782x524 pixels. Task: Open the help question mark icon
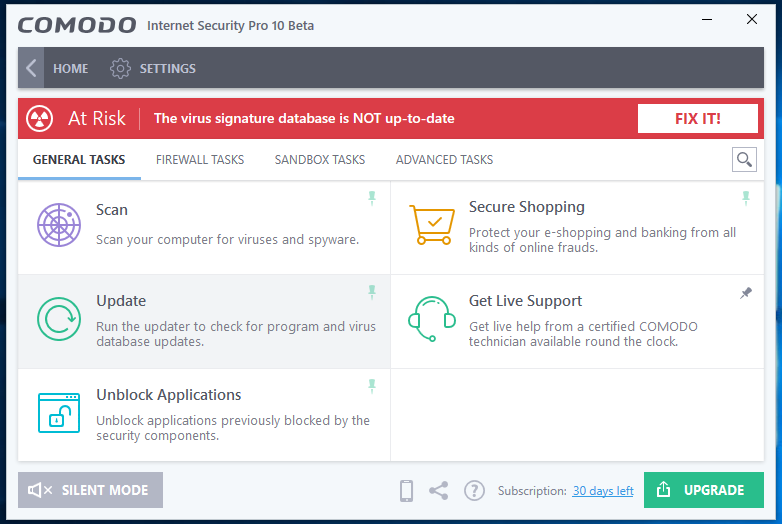coord(474,491)
